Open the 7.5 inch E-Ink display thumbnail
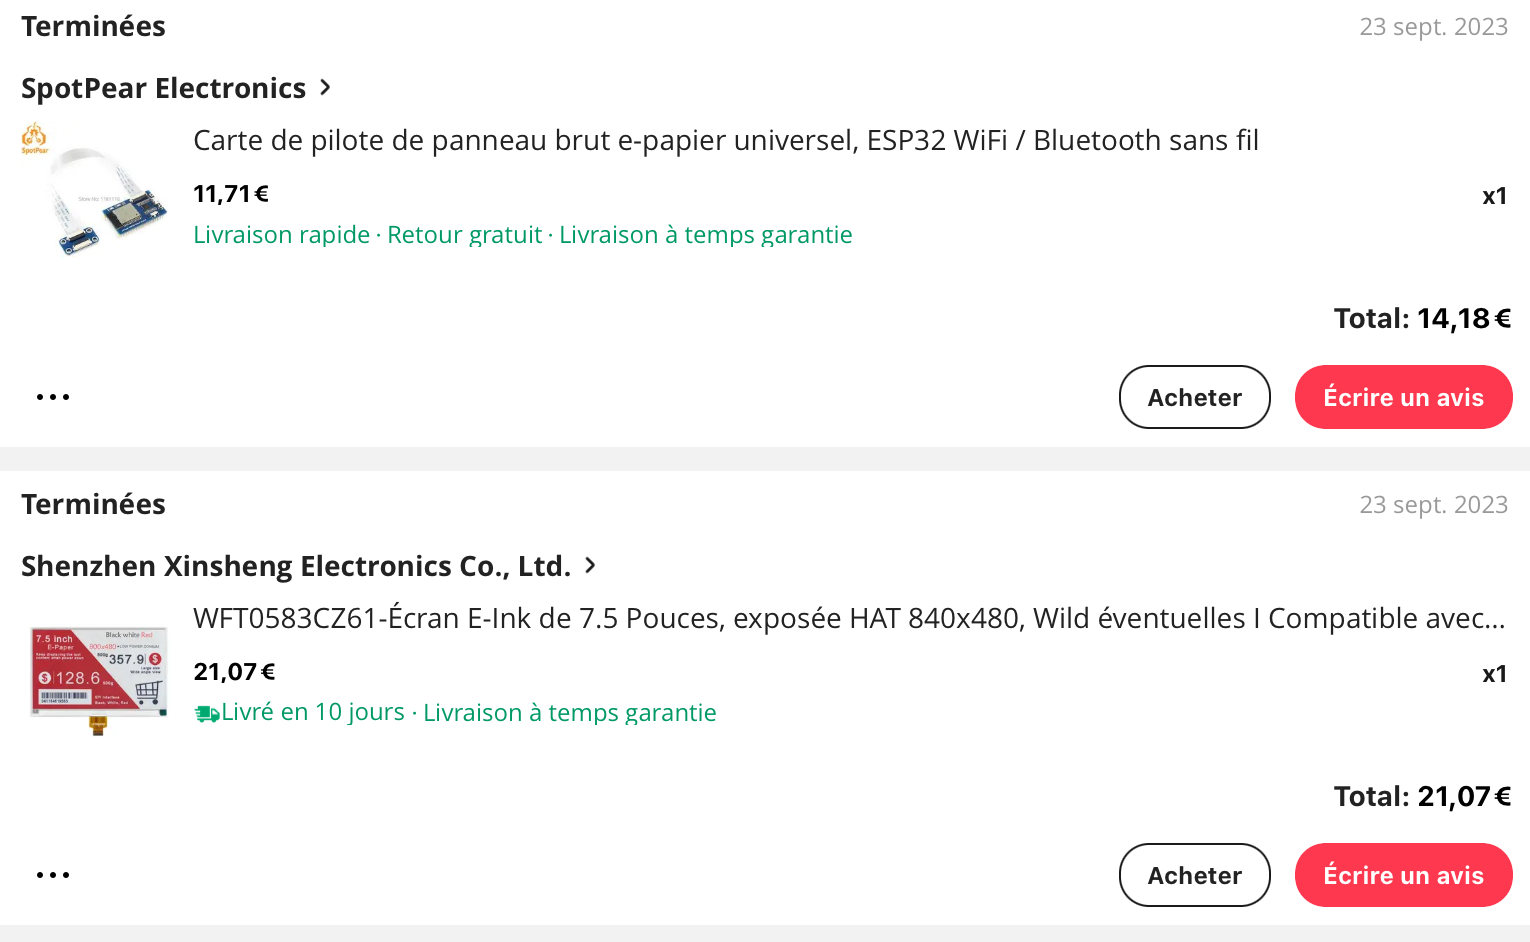The height and width of the screenshot is (942, 1530). (x=98, y=675)
